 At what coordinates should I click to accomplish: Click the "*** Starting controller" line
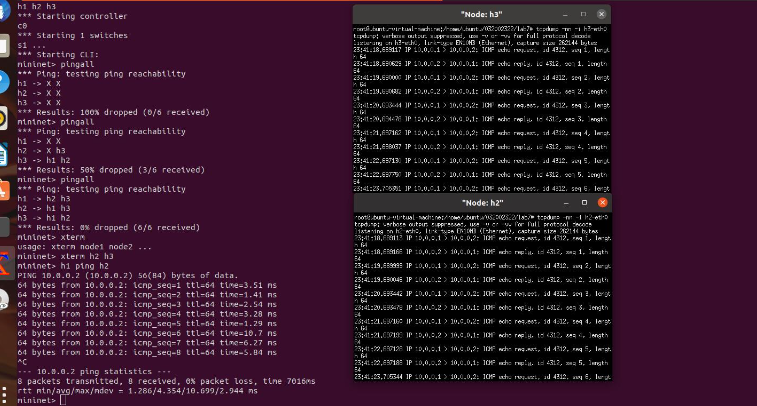[72, 16]
